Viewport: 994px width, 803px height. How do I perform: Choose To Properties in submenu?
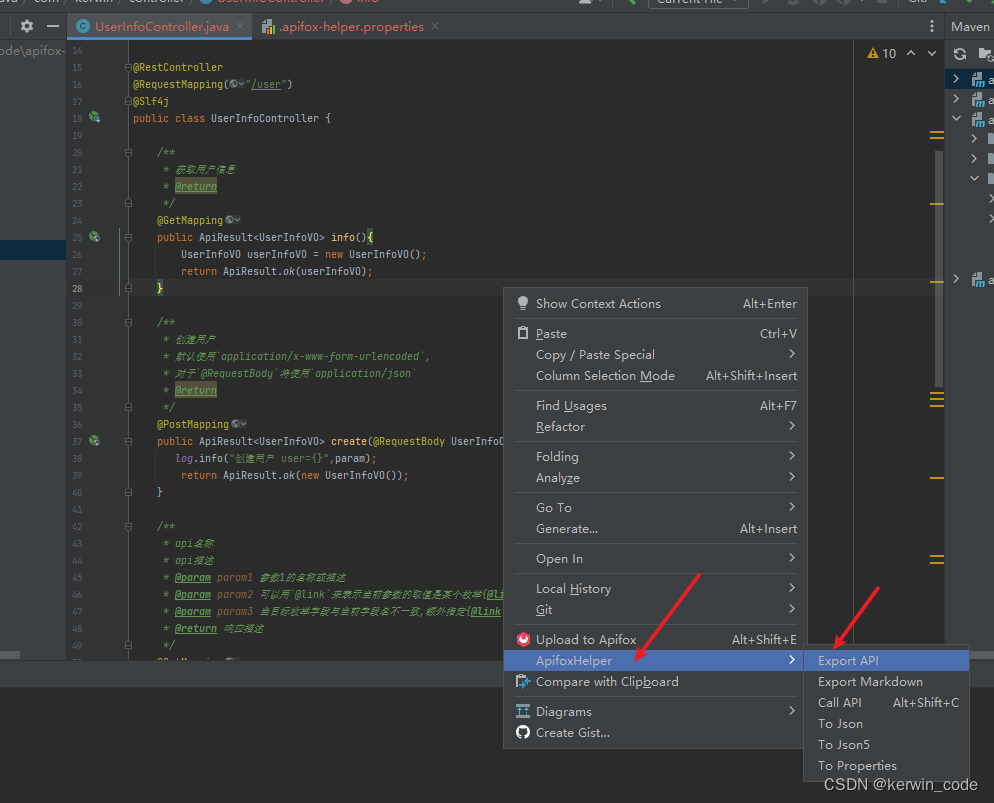886,766
